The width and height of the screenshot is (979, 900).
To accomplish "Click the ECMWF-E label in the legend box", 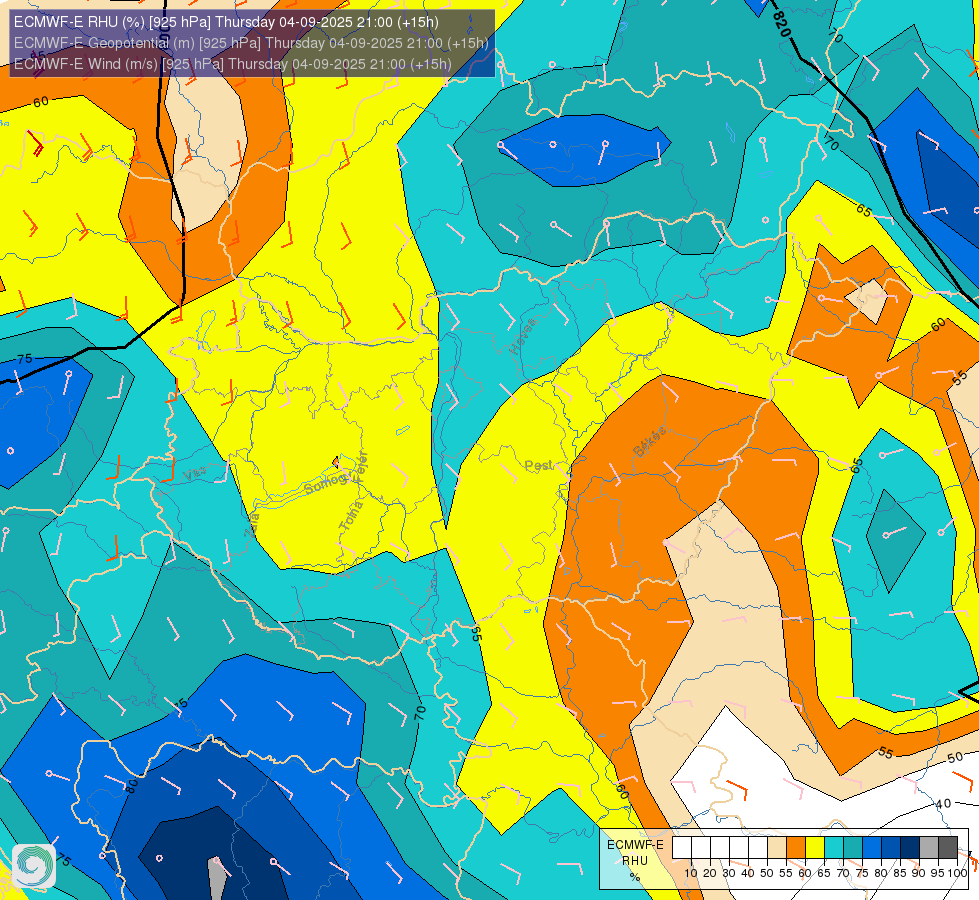I will click(636, 844).
